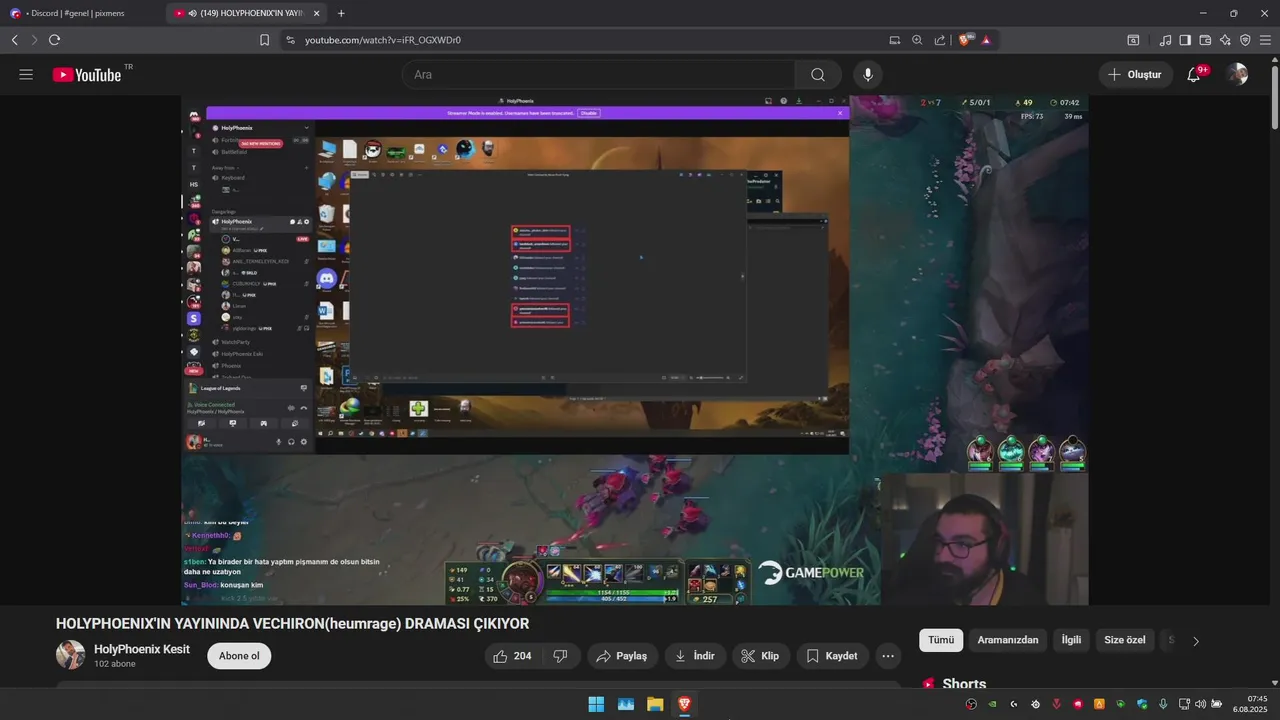The image size is (1280, 720).
Task: Open Windows Start menu
Action: tap(596, 704)
